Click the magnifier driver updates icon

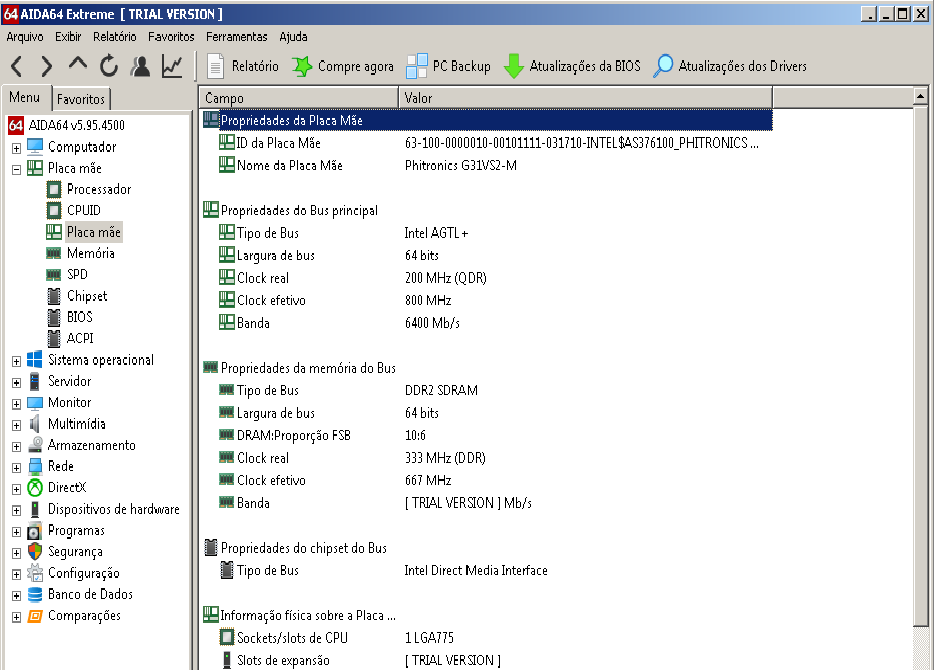[x=663, y=66]
